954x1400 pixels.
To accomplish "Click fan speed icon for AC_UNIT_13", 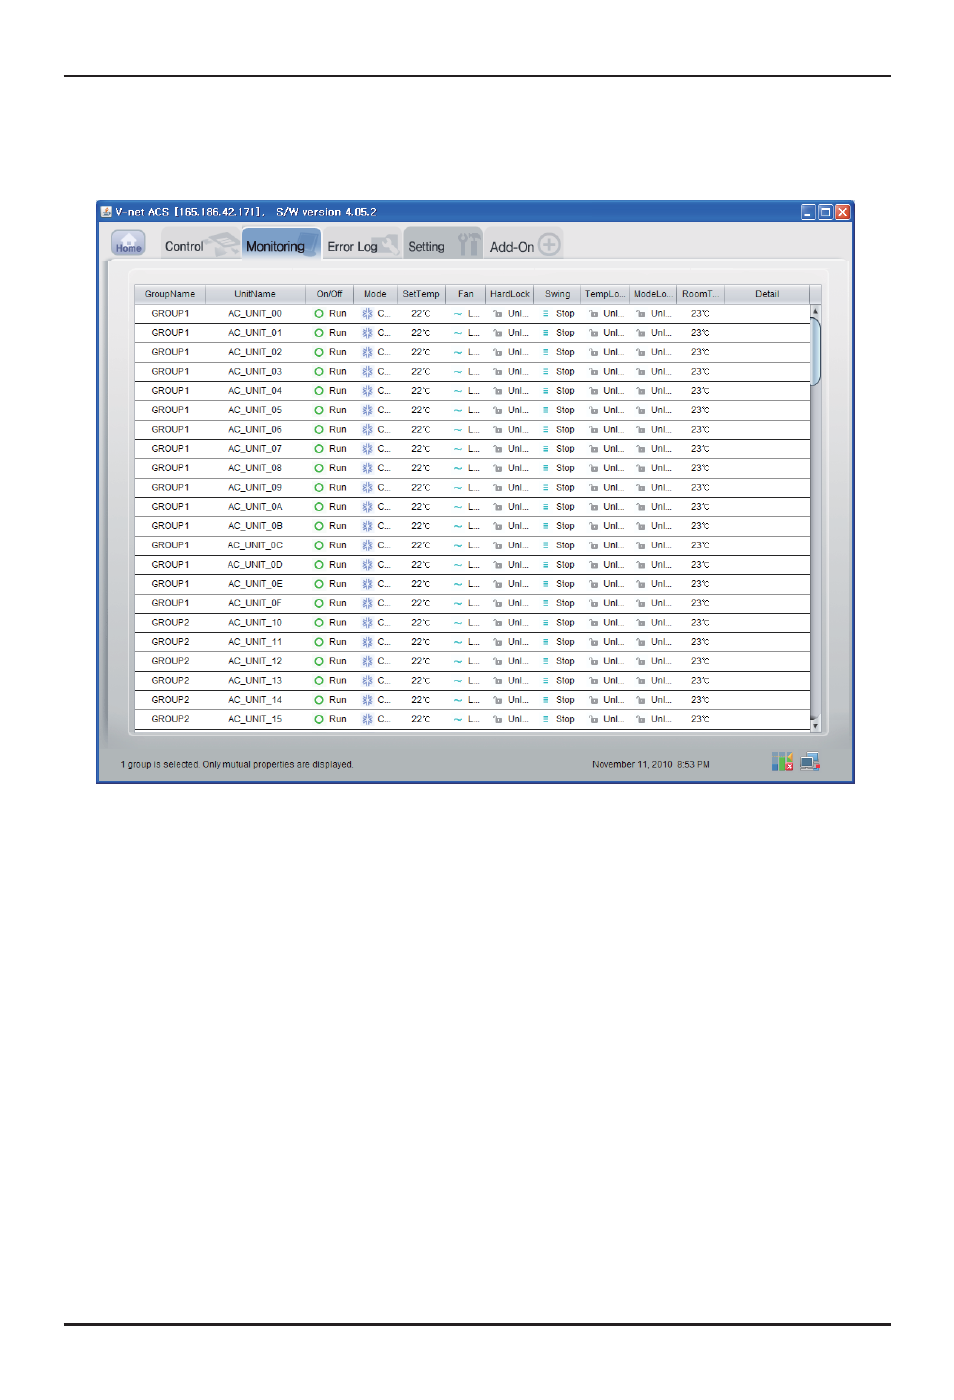I will tap(458, 681).
